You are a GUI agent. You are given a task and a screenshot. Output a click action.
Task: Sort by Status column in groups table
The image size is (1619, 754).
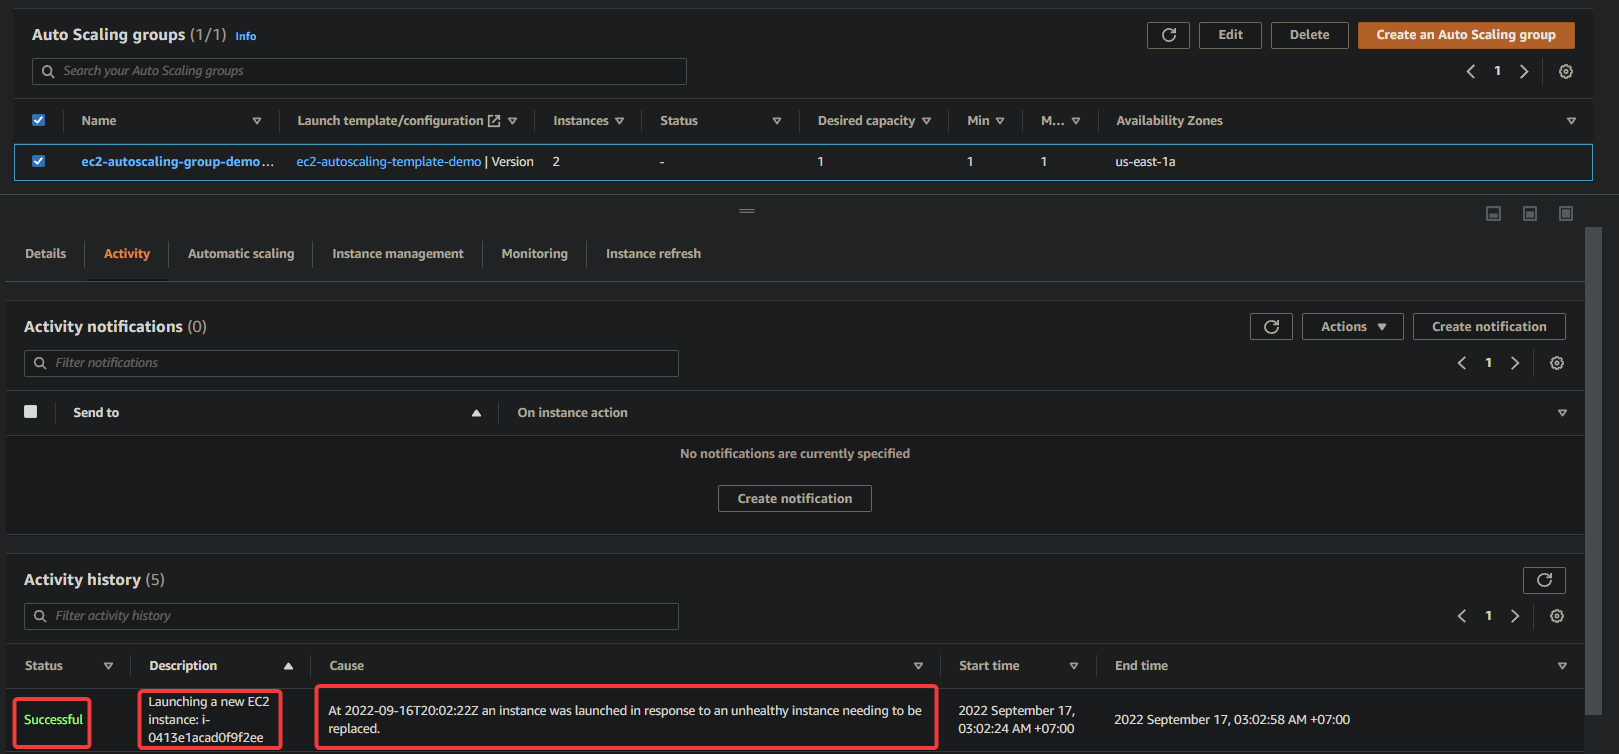click(777, 121)
